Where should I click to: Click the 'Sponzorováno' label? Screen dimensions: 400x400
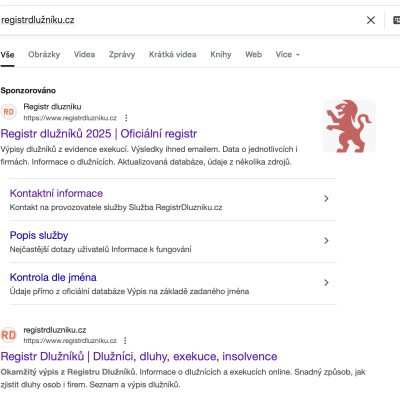point(28,90)
